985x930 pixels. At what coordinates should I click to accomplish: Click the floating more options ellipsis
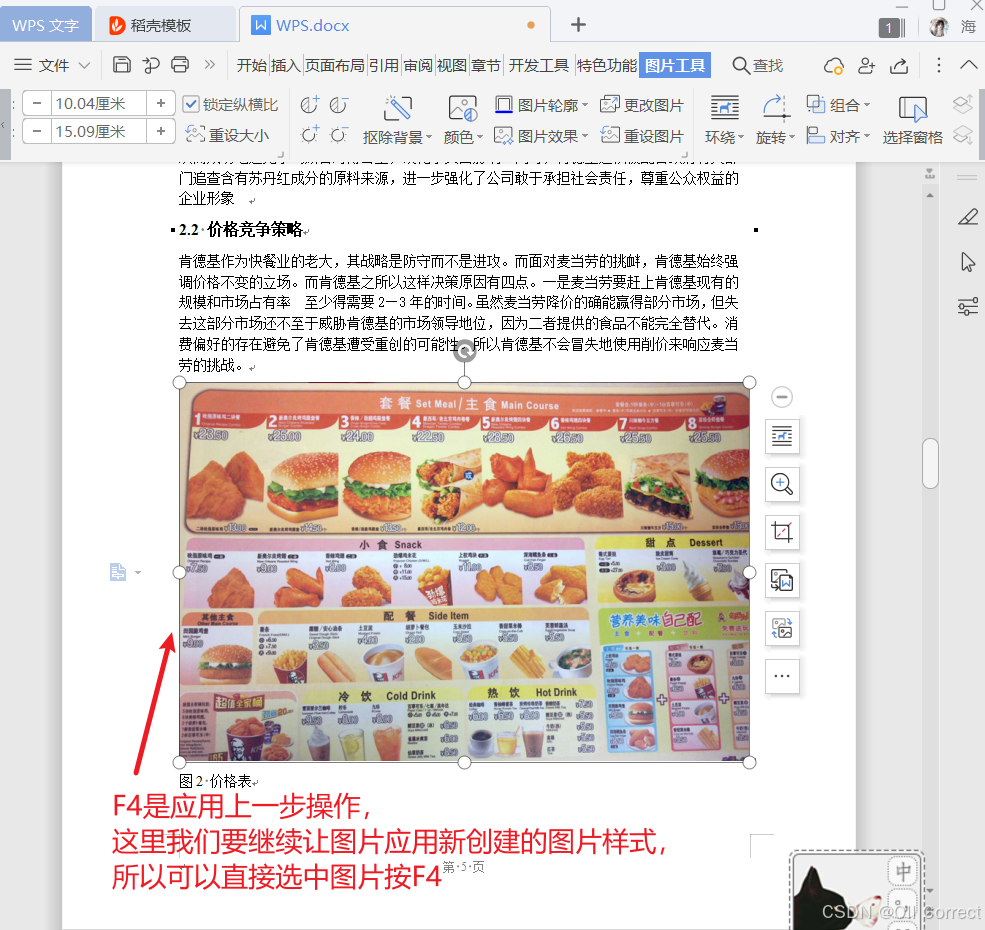[x=781, y=676]
